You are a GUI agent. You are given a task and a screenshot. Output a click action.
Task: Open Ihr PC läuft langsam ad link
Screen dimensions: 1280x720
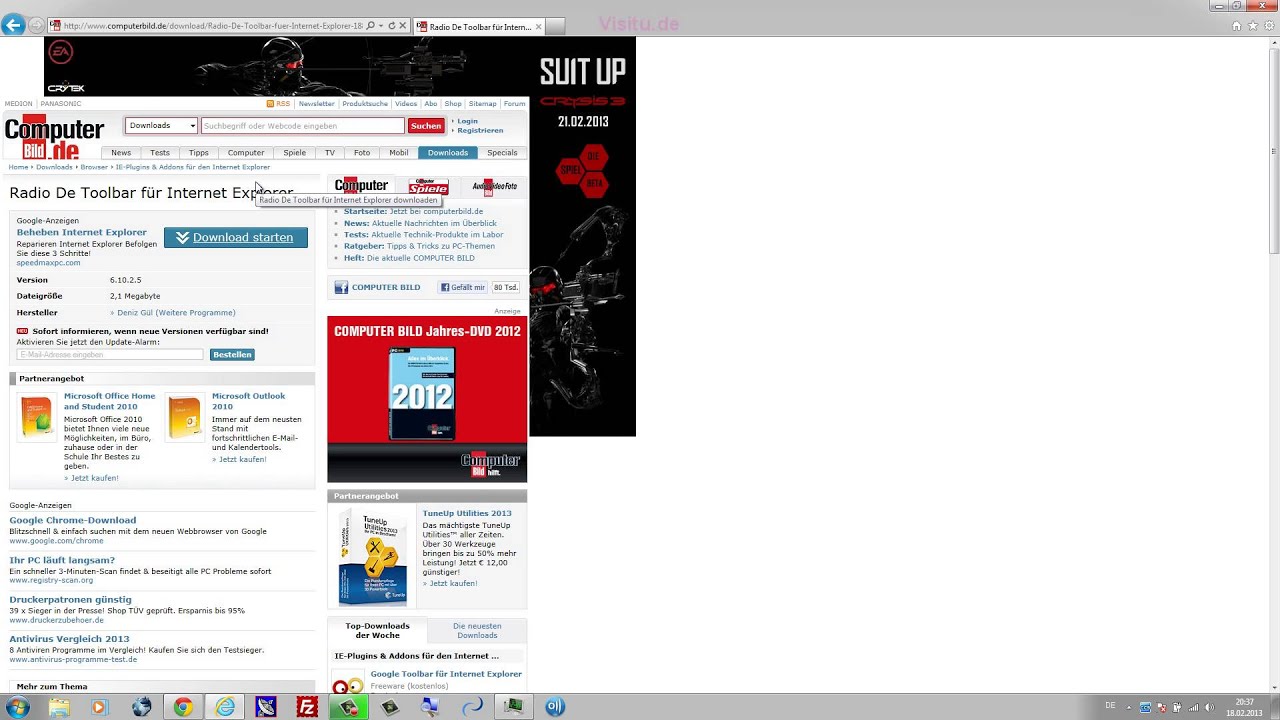(62, 560)
